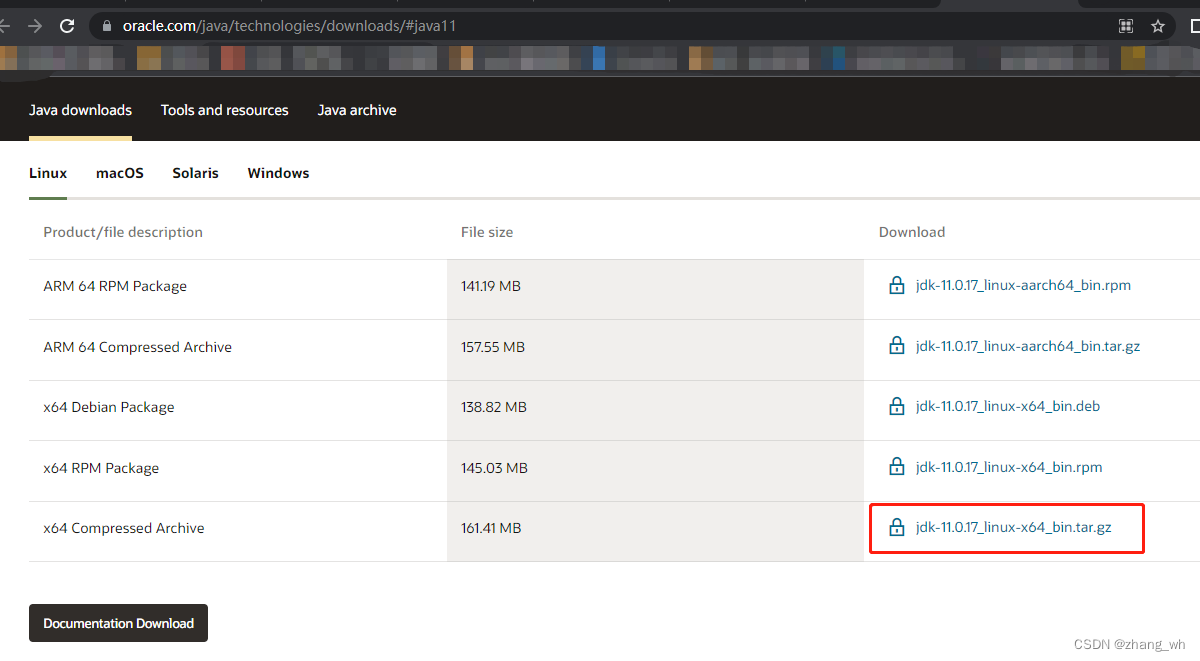Open Tools and resources section
1200x661 pixels.
tap(224, 110)
